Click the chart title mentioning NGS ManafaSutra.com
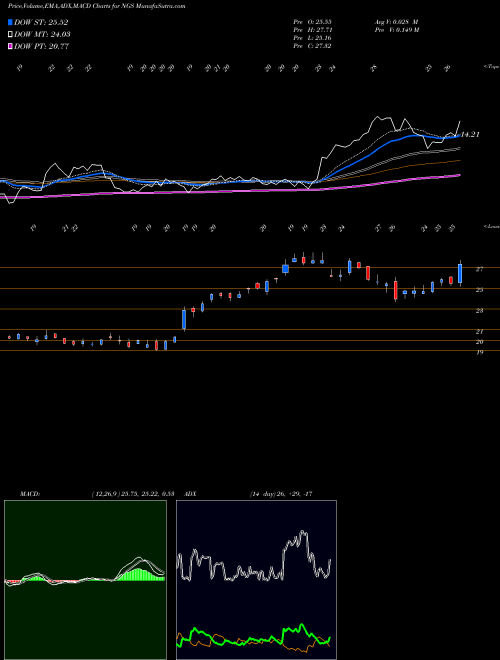This screenshot has height=660, width=500. 96,6
